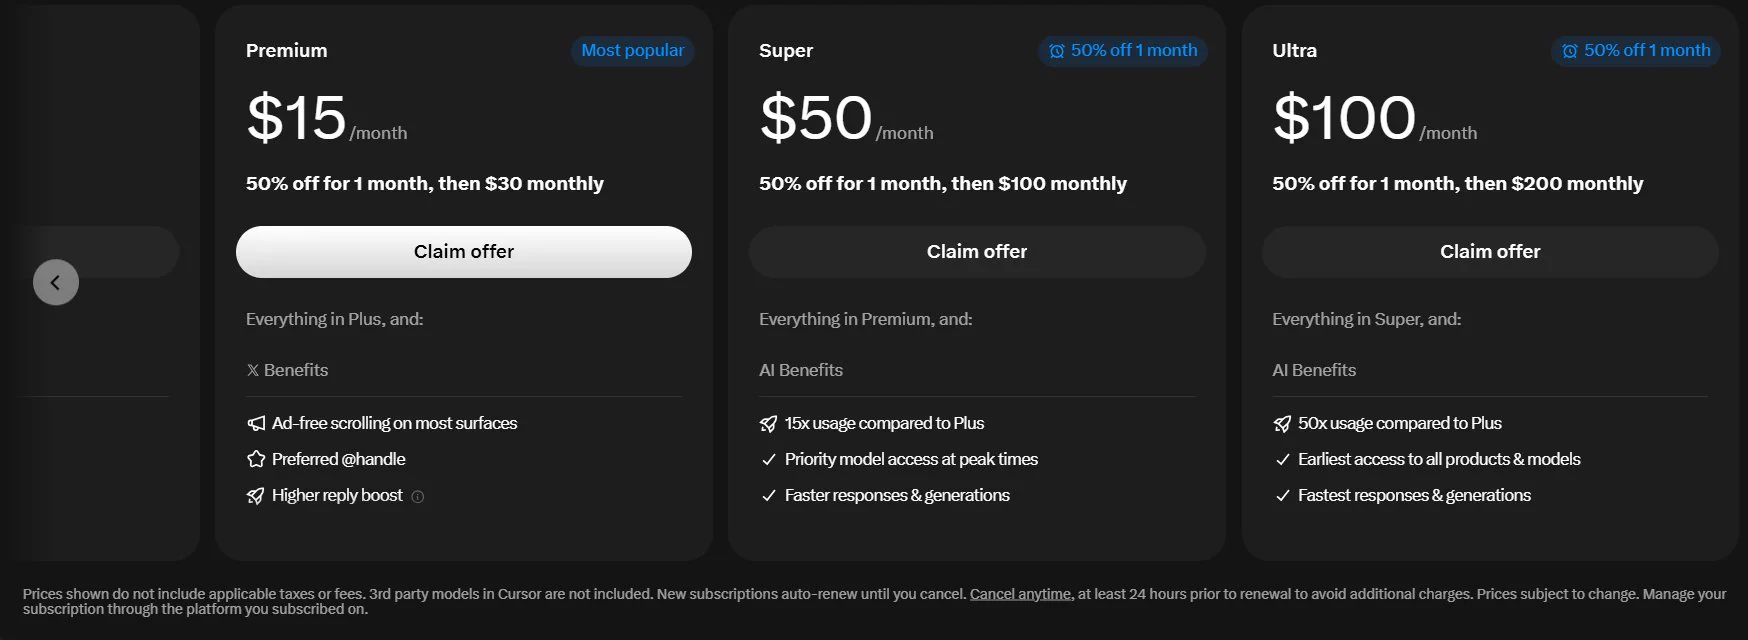Click the rocket icon for 15x usage

coord(768,423)
